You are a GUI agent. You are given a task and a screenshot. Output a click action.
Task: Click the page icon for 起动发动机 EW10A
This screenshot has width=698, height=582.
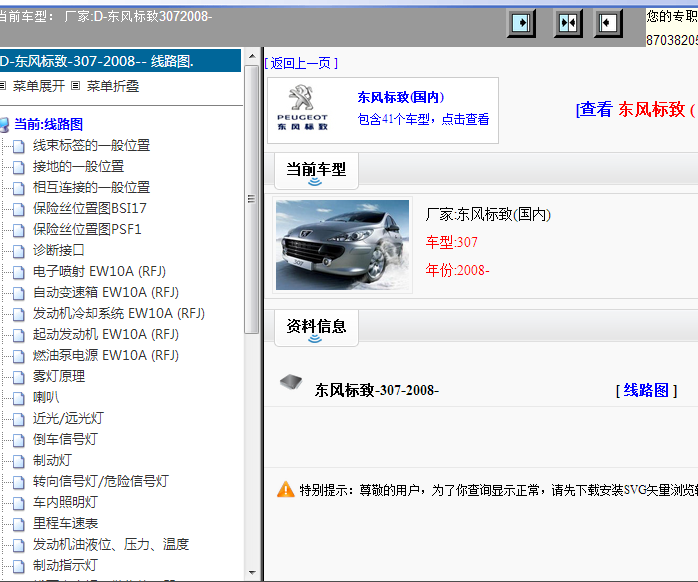coord(18,335)
